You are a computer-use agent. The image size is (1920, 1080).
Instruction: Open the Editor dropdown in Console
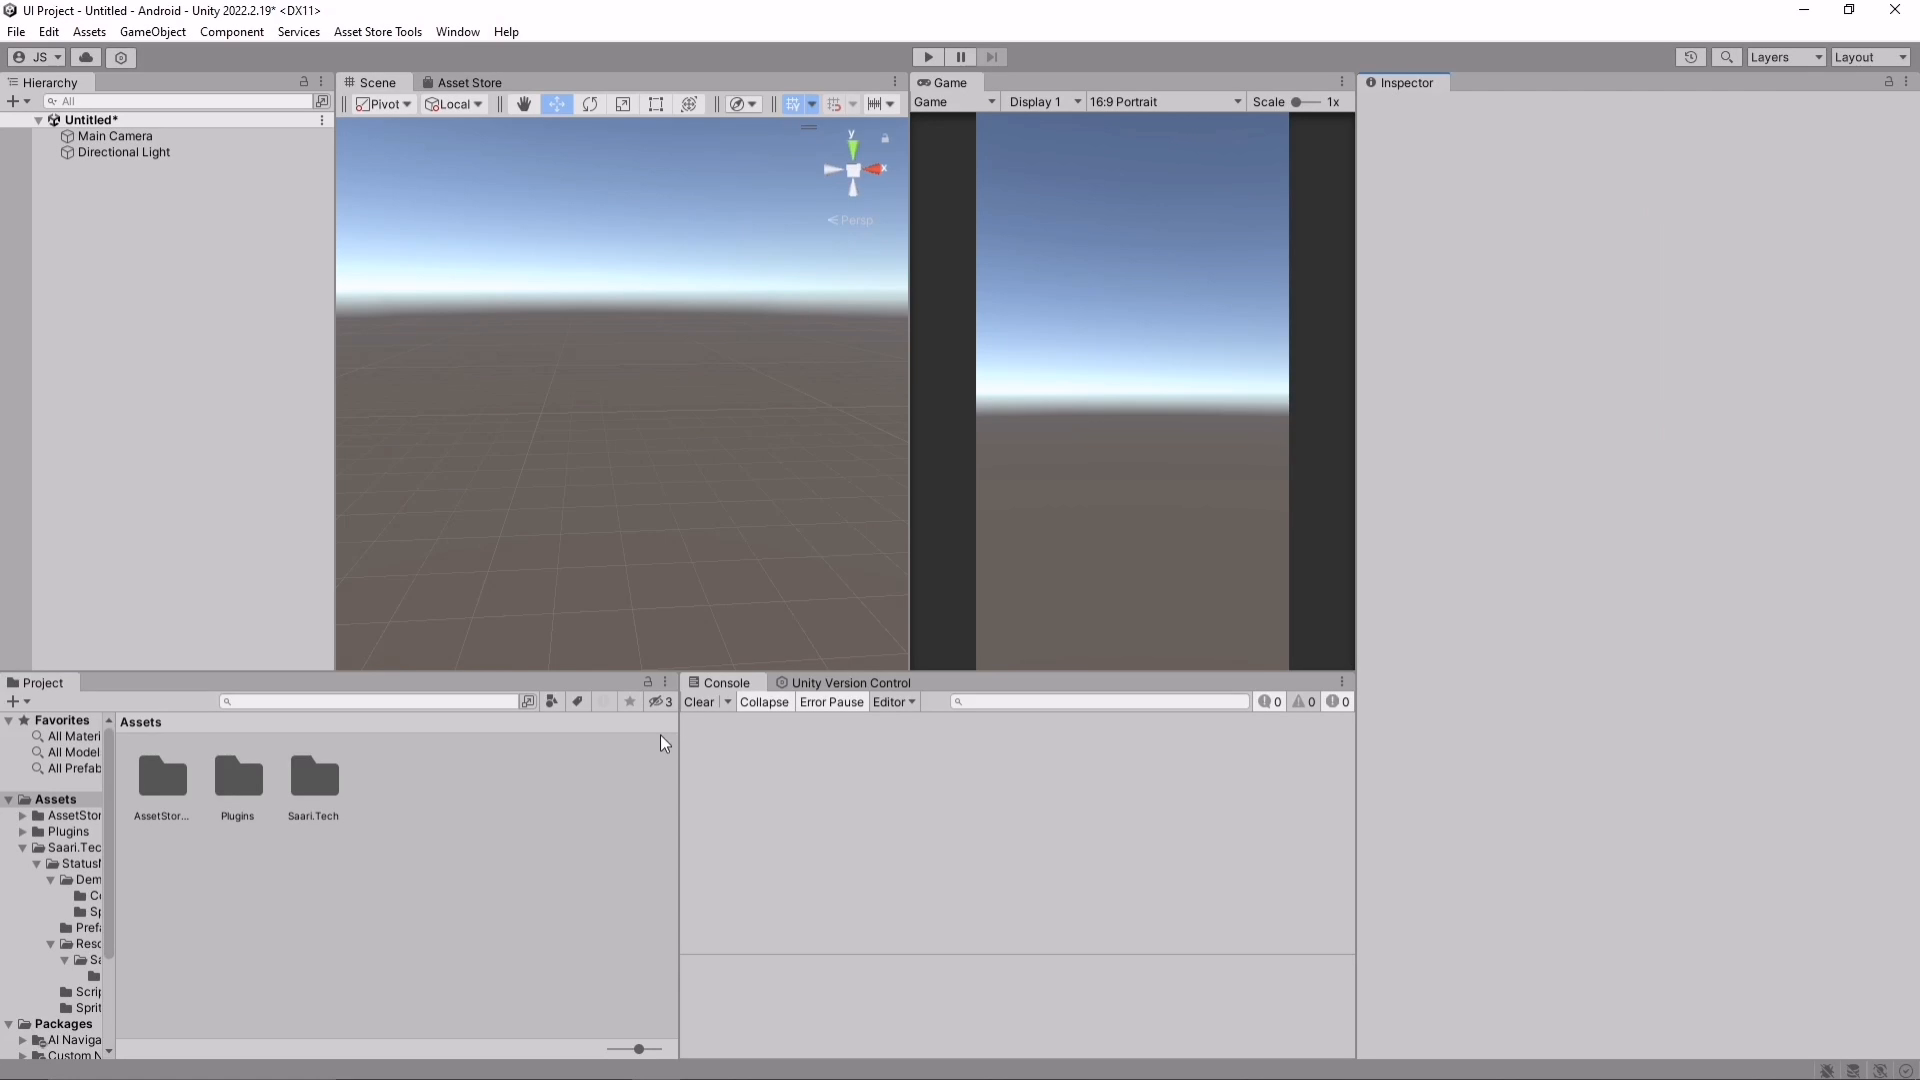894,702
